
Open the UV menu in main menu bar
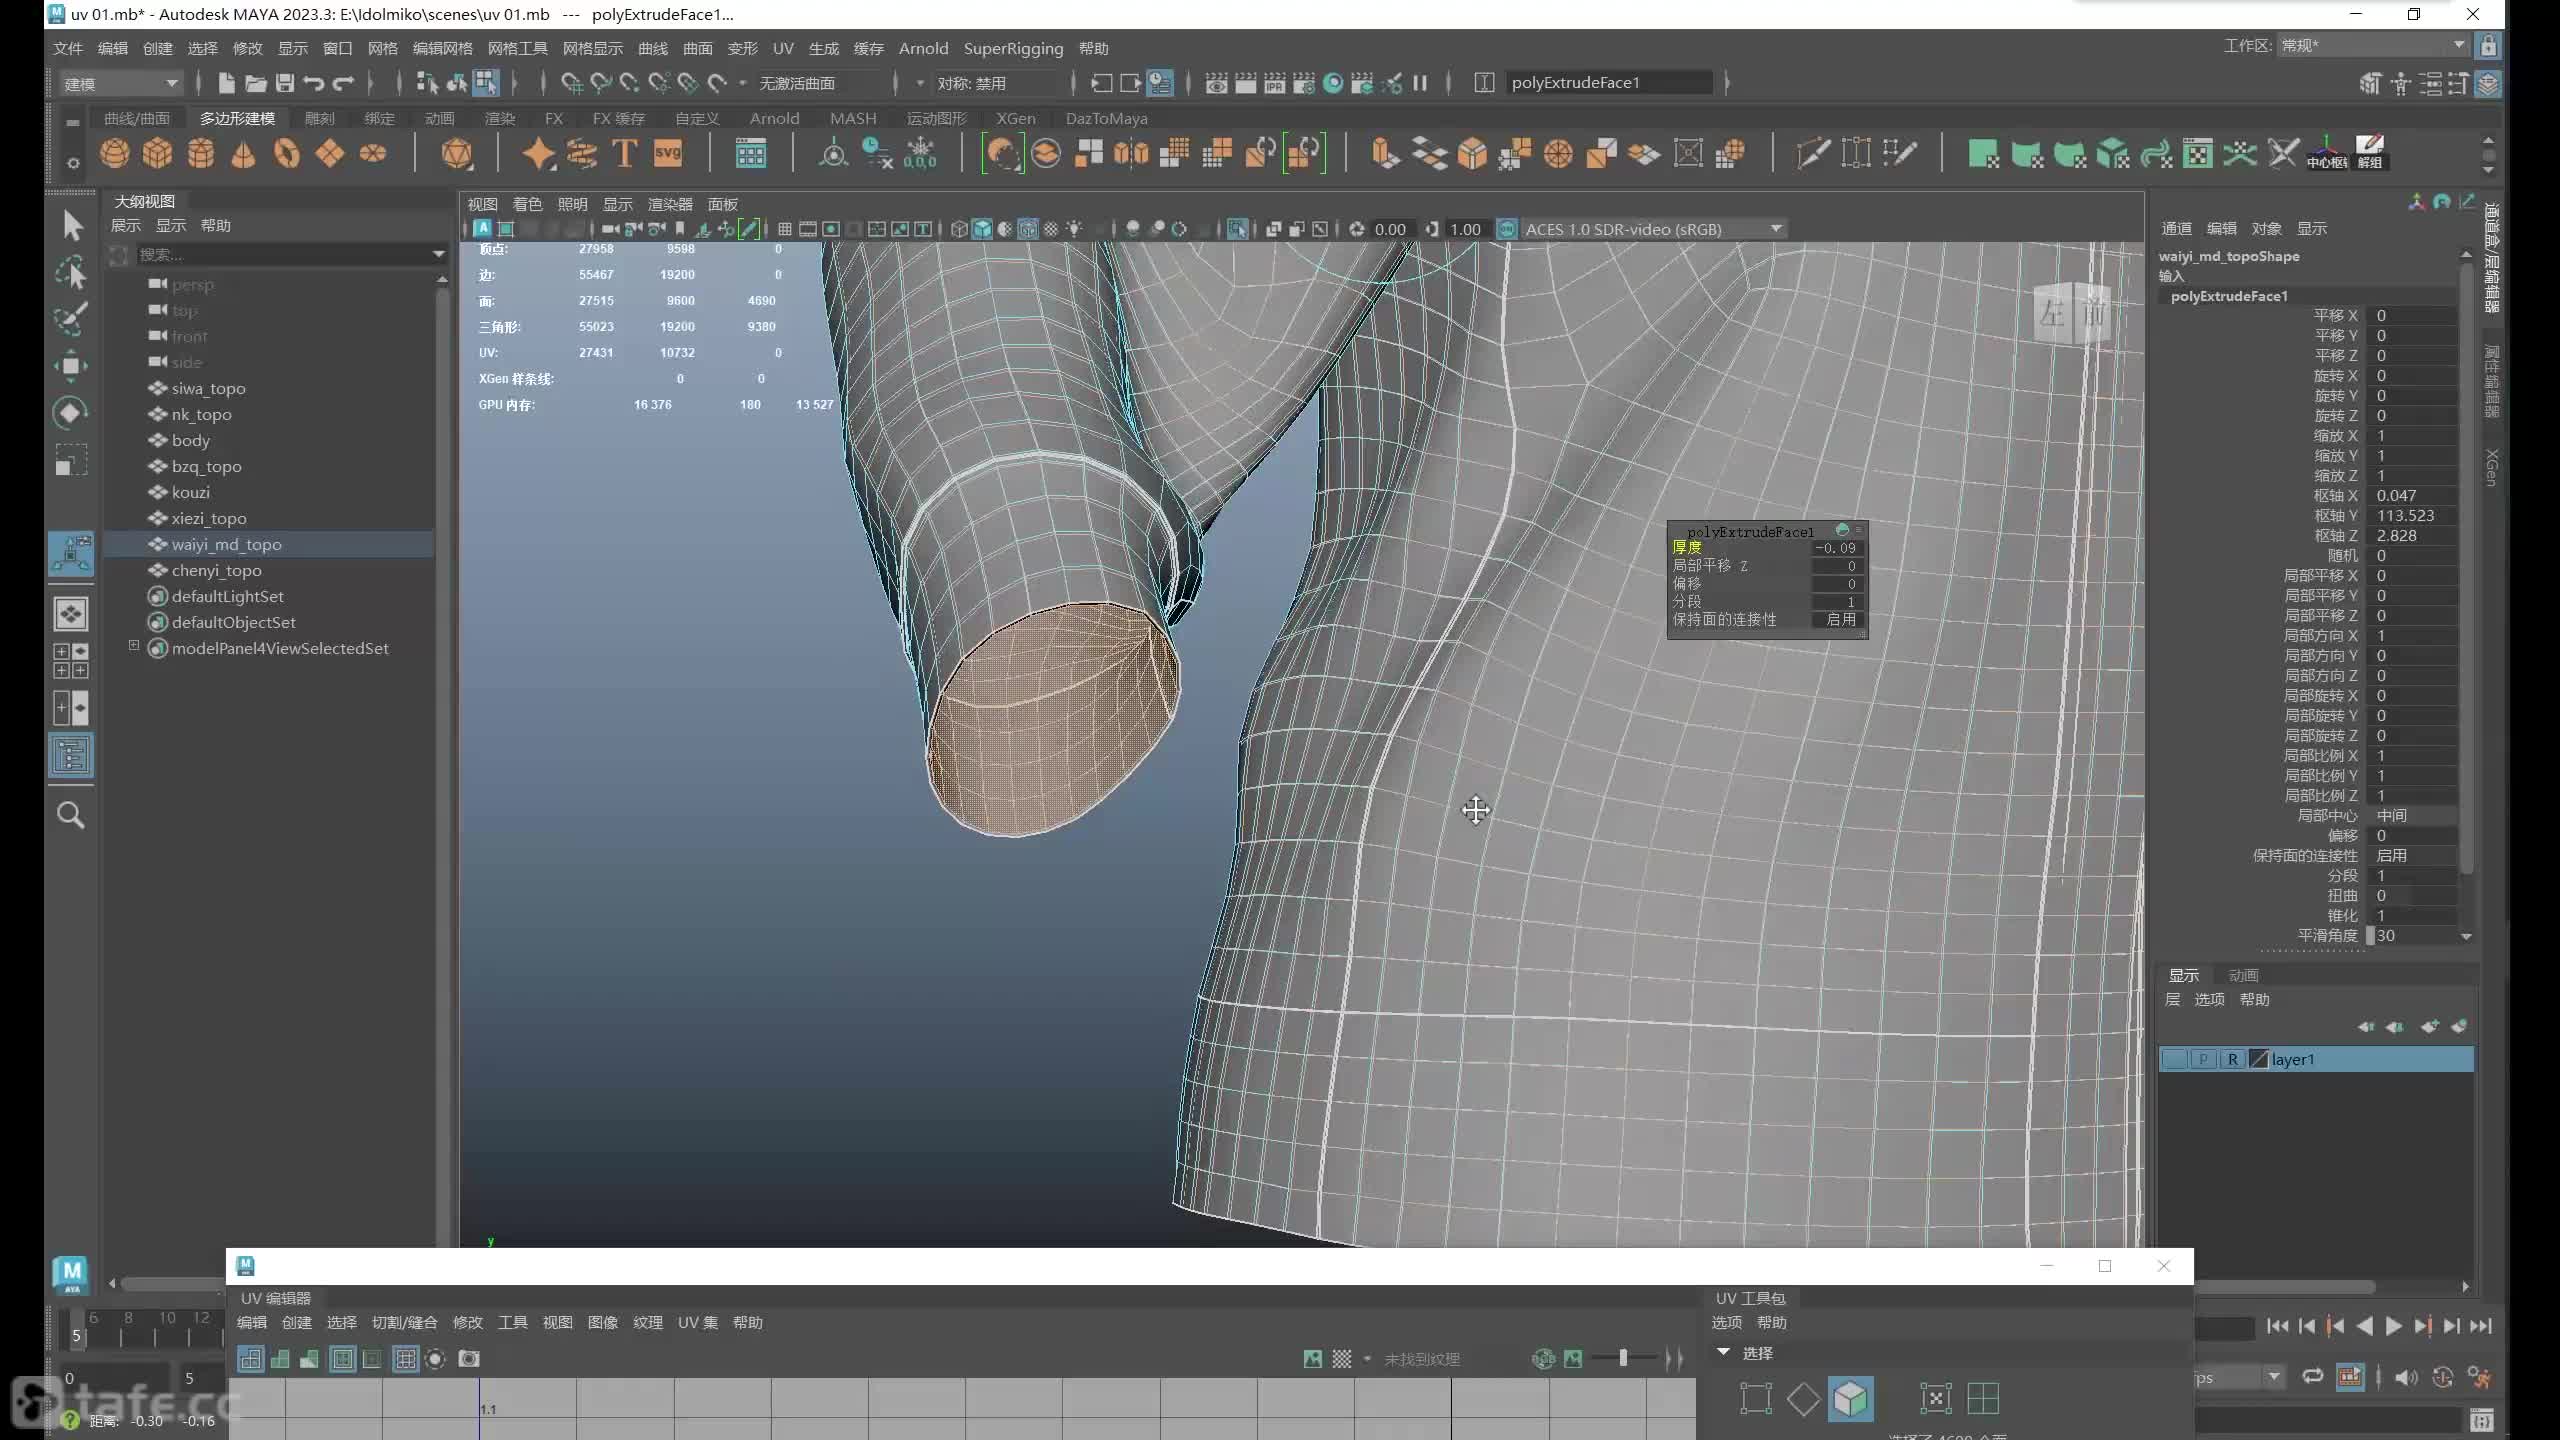tap(783, 48)
